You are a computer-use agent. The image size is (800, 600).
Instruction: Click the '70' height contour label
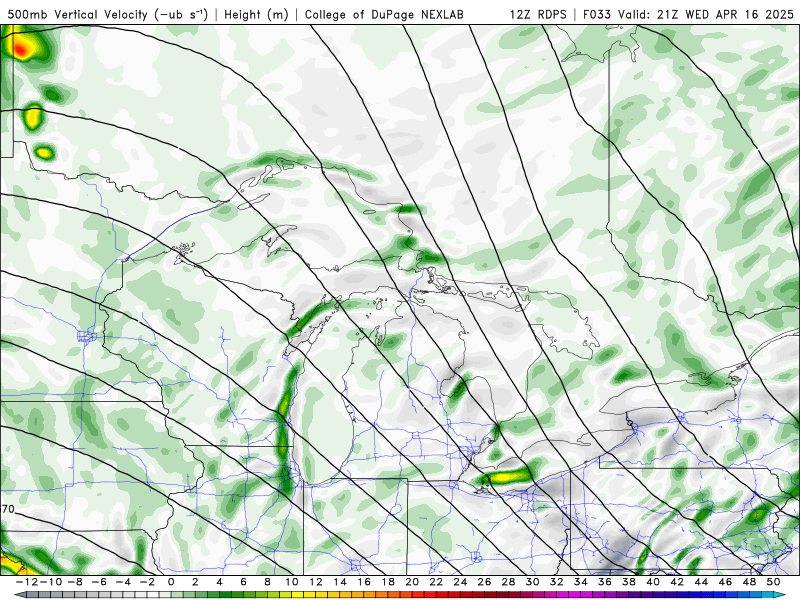8,509
